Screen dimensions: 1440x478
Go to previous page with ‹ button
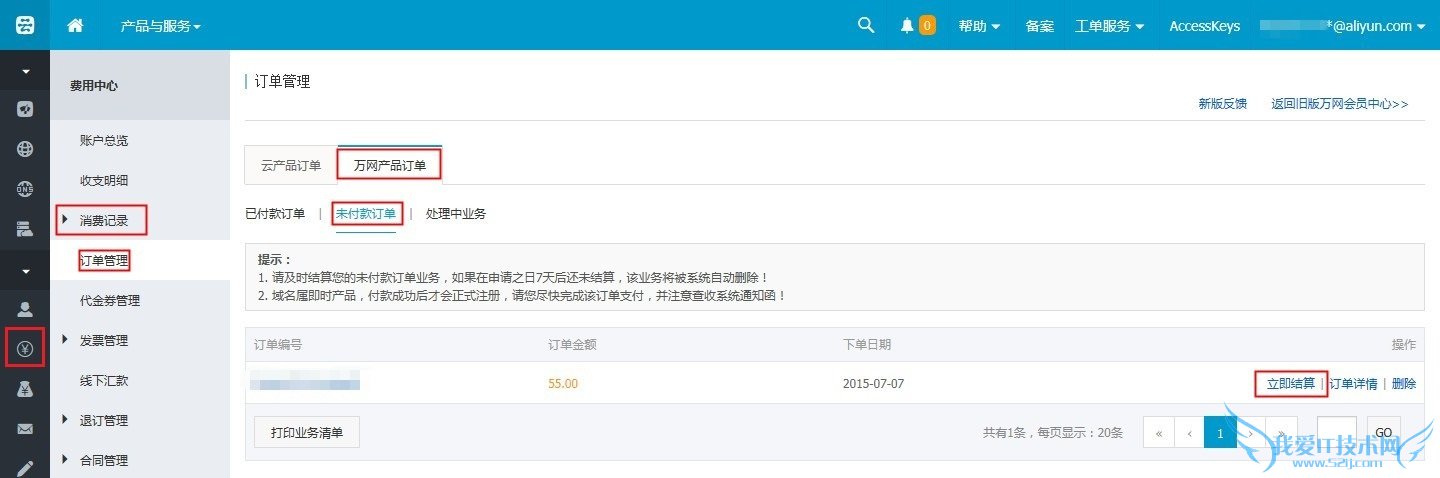[1189, 433]
